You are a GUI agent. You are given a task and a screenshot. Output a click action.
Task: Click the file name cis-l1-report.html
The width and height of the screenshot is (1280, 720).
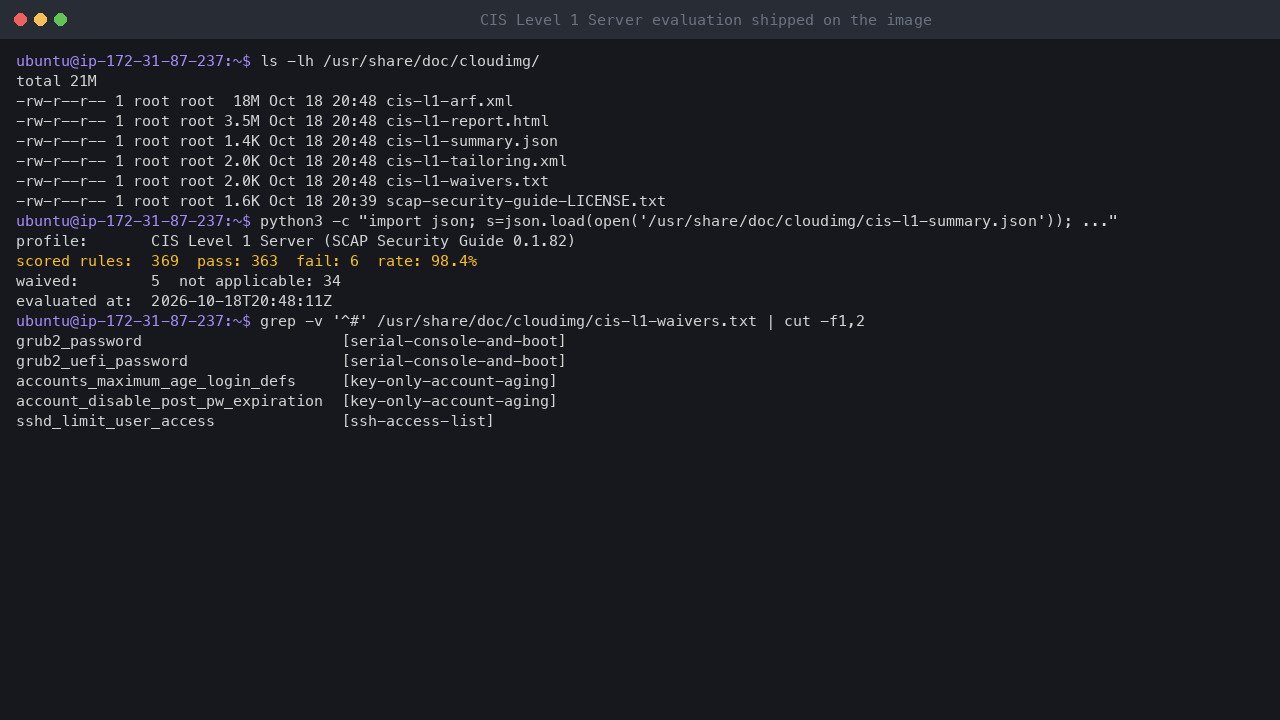click(467, 121)
